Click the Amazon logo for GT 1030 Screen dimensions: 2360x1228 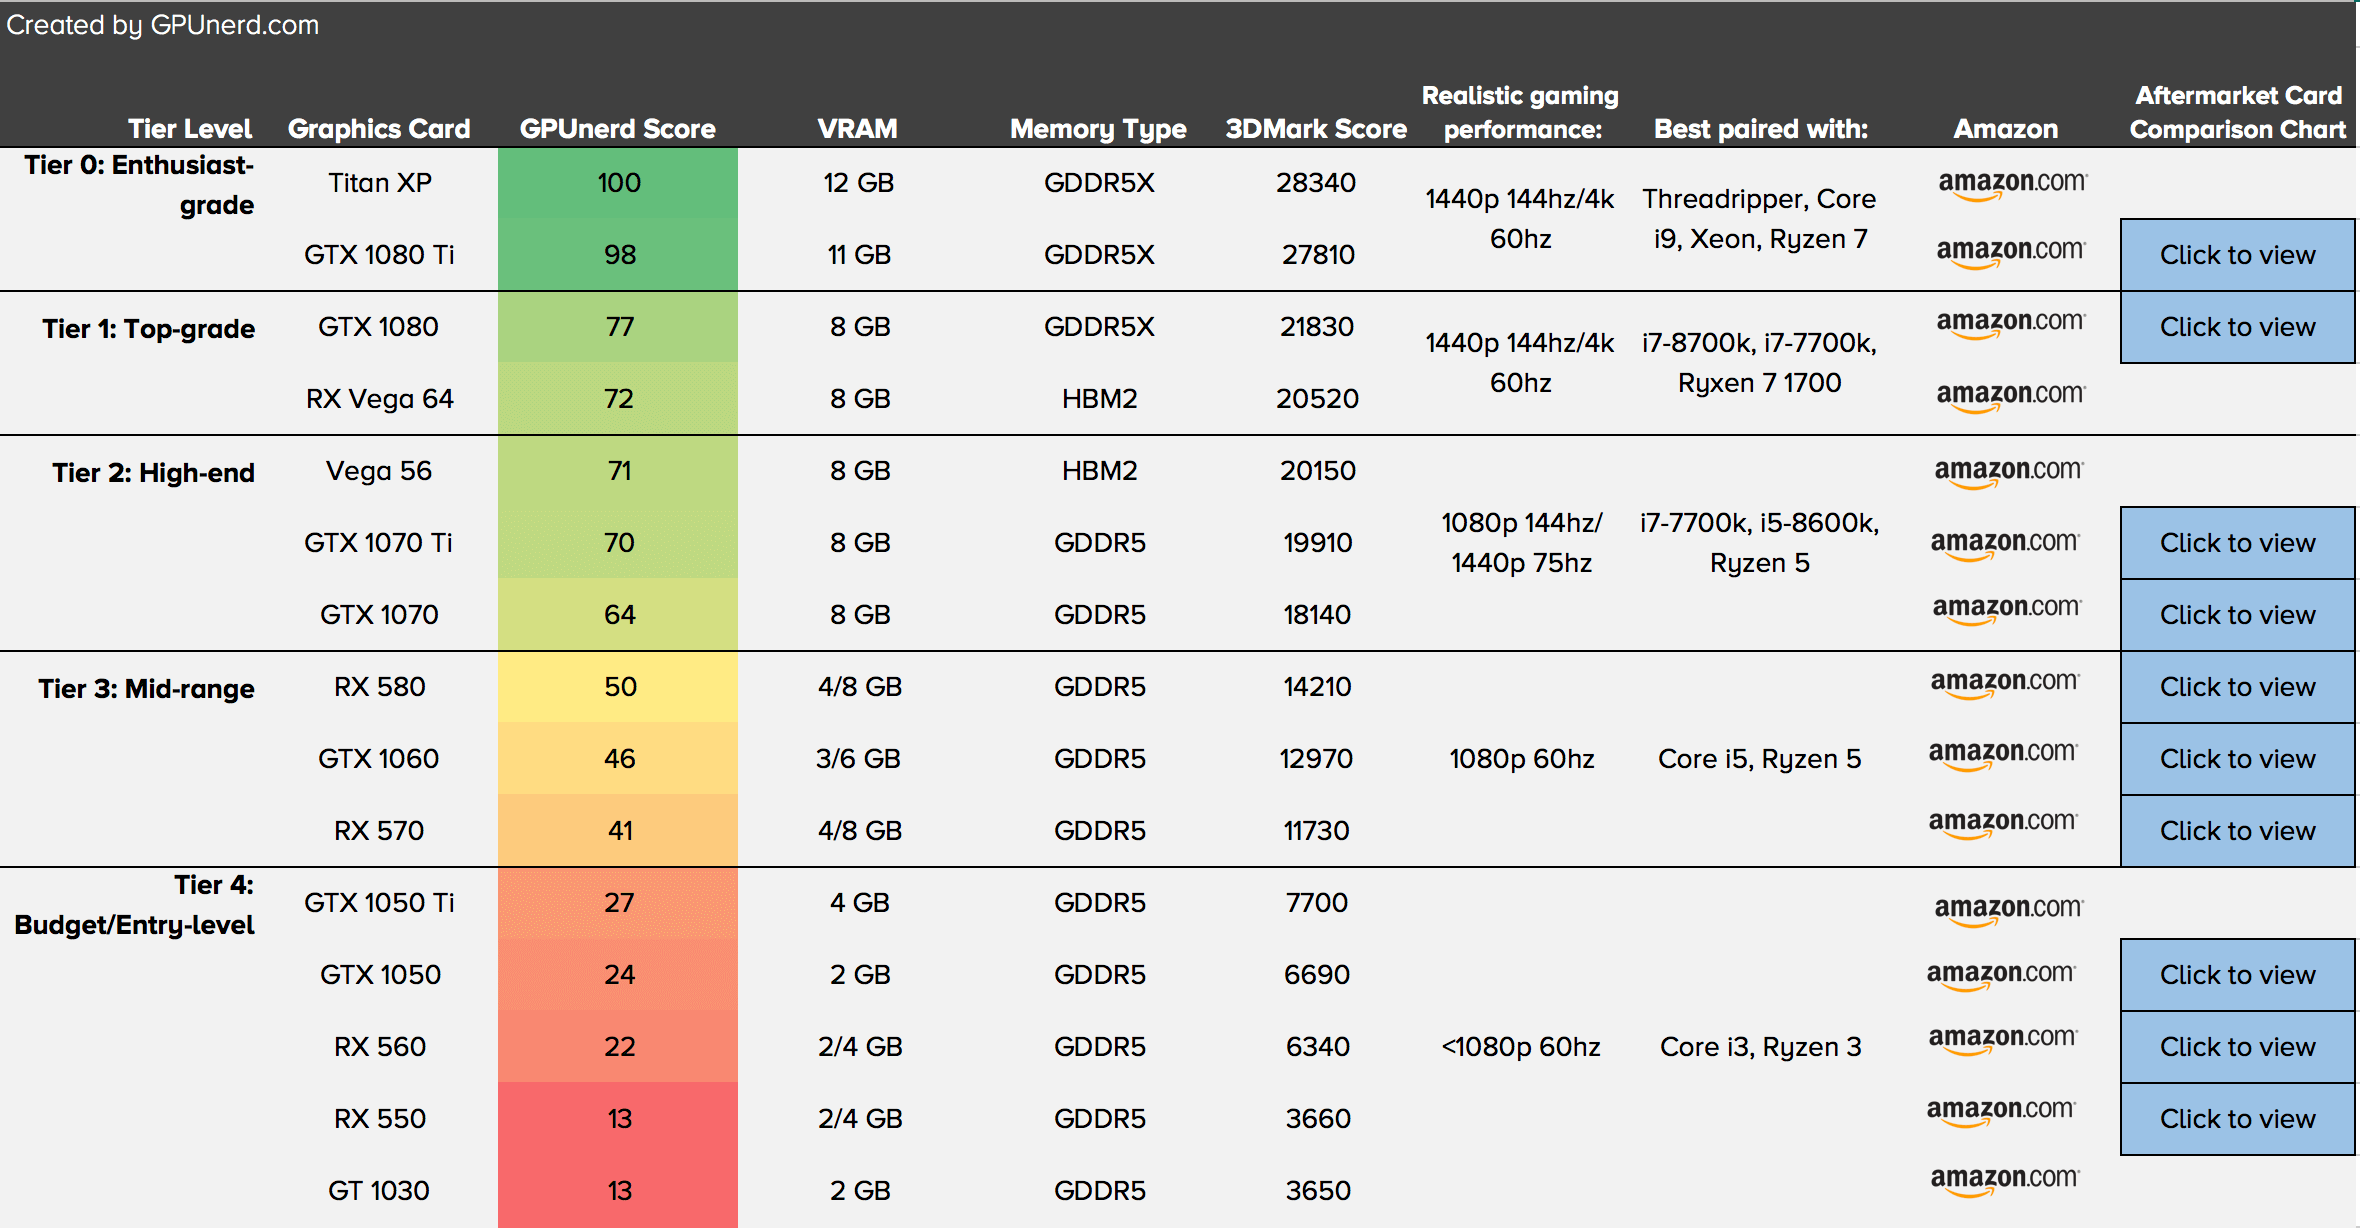tap(2004, 1179)
